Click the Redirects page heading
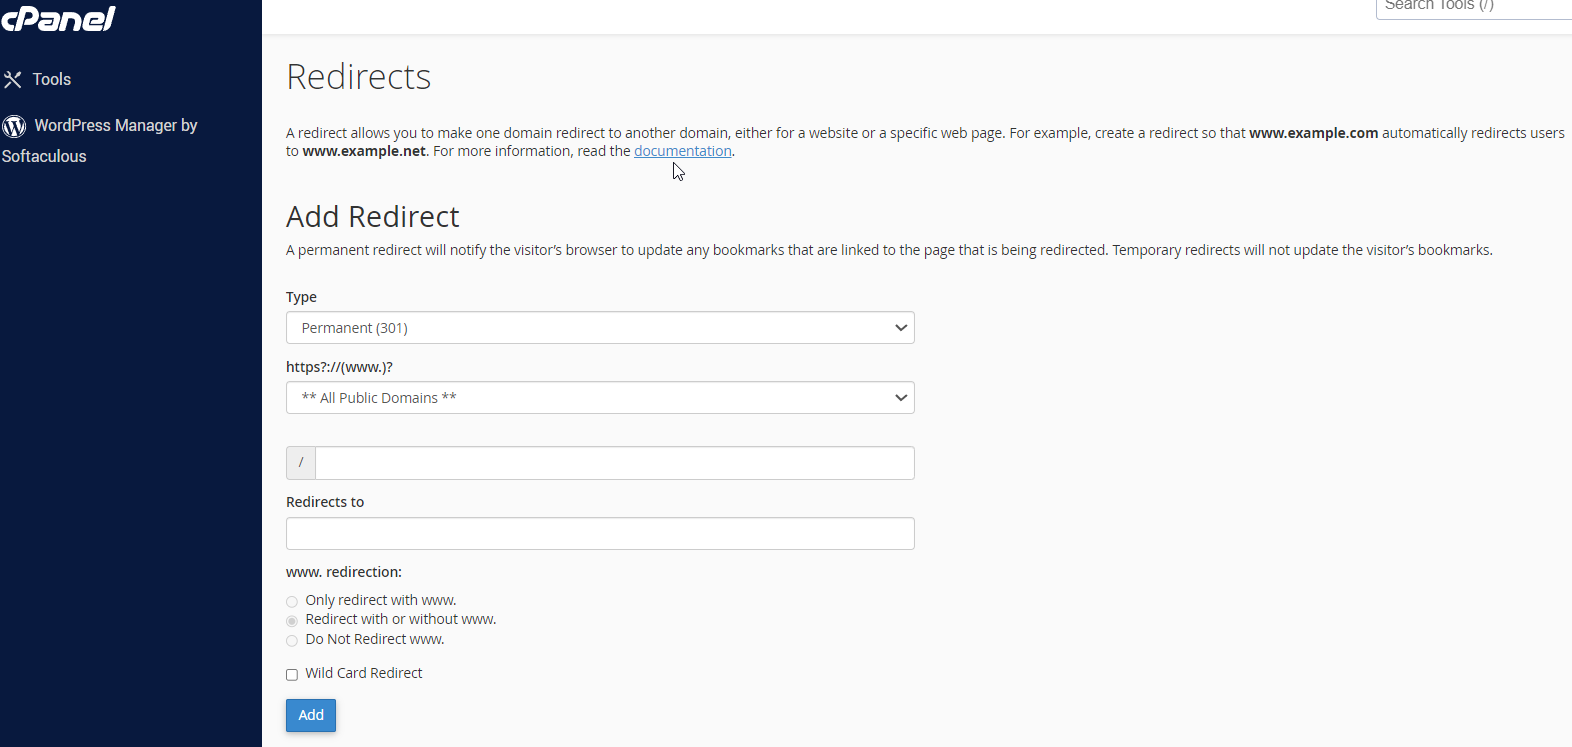 [x=359, y=77]
